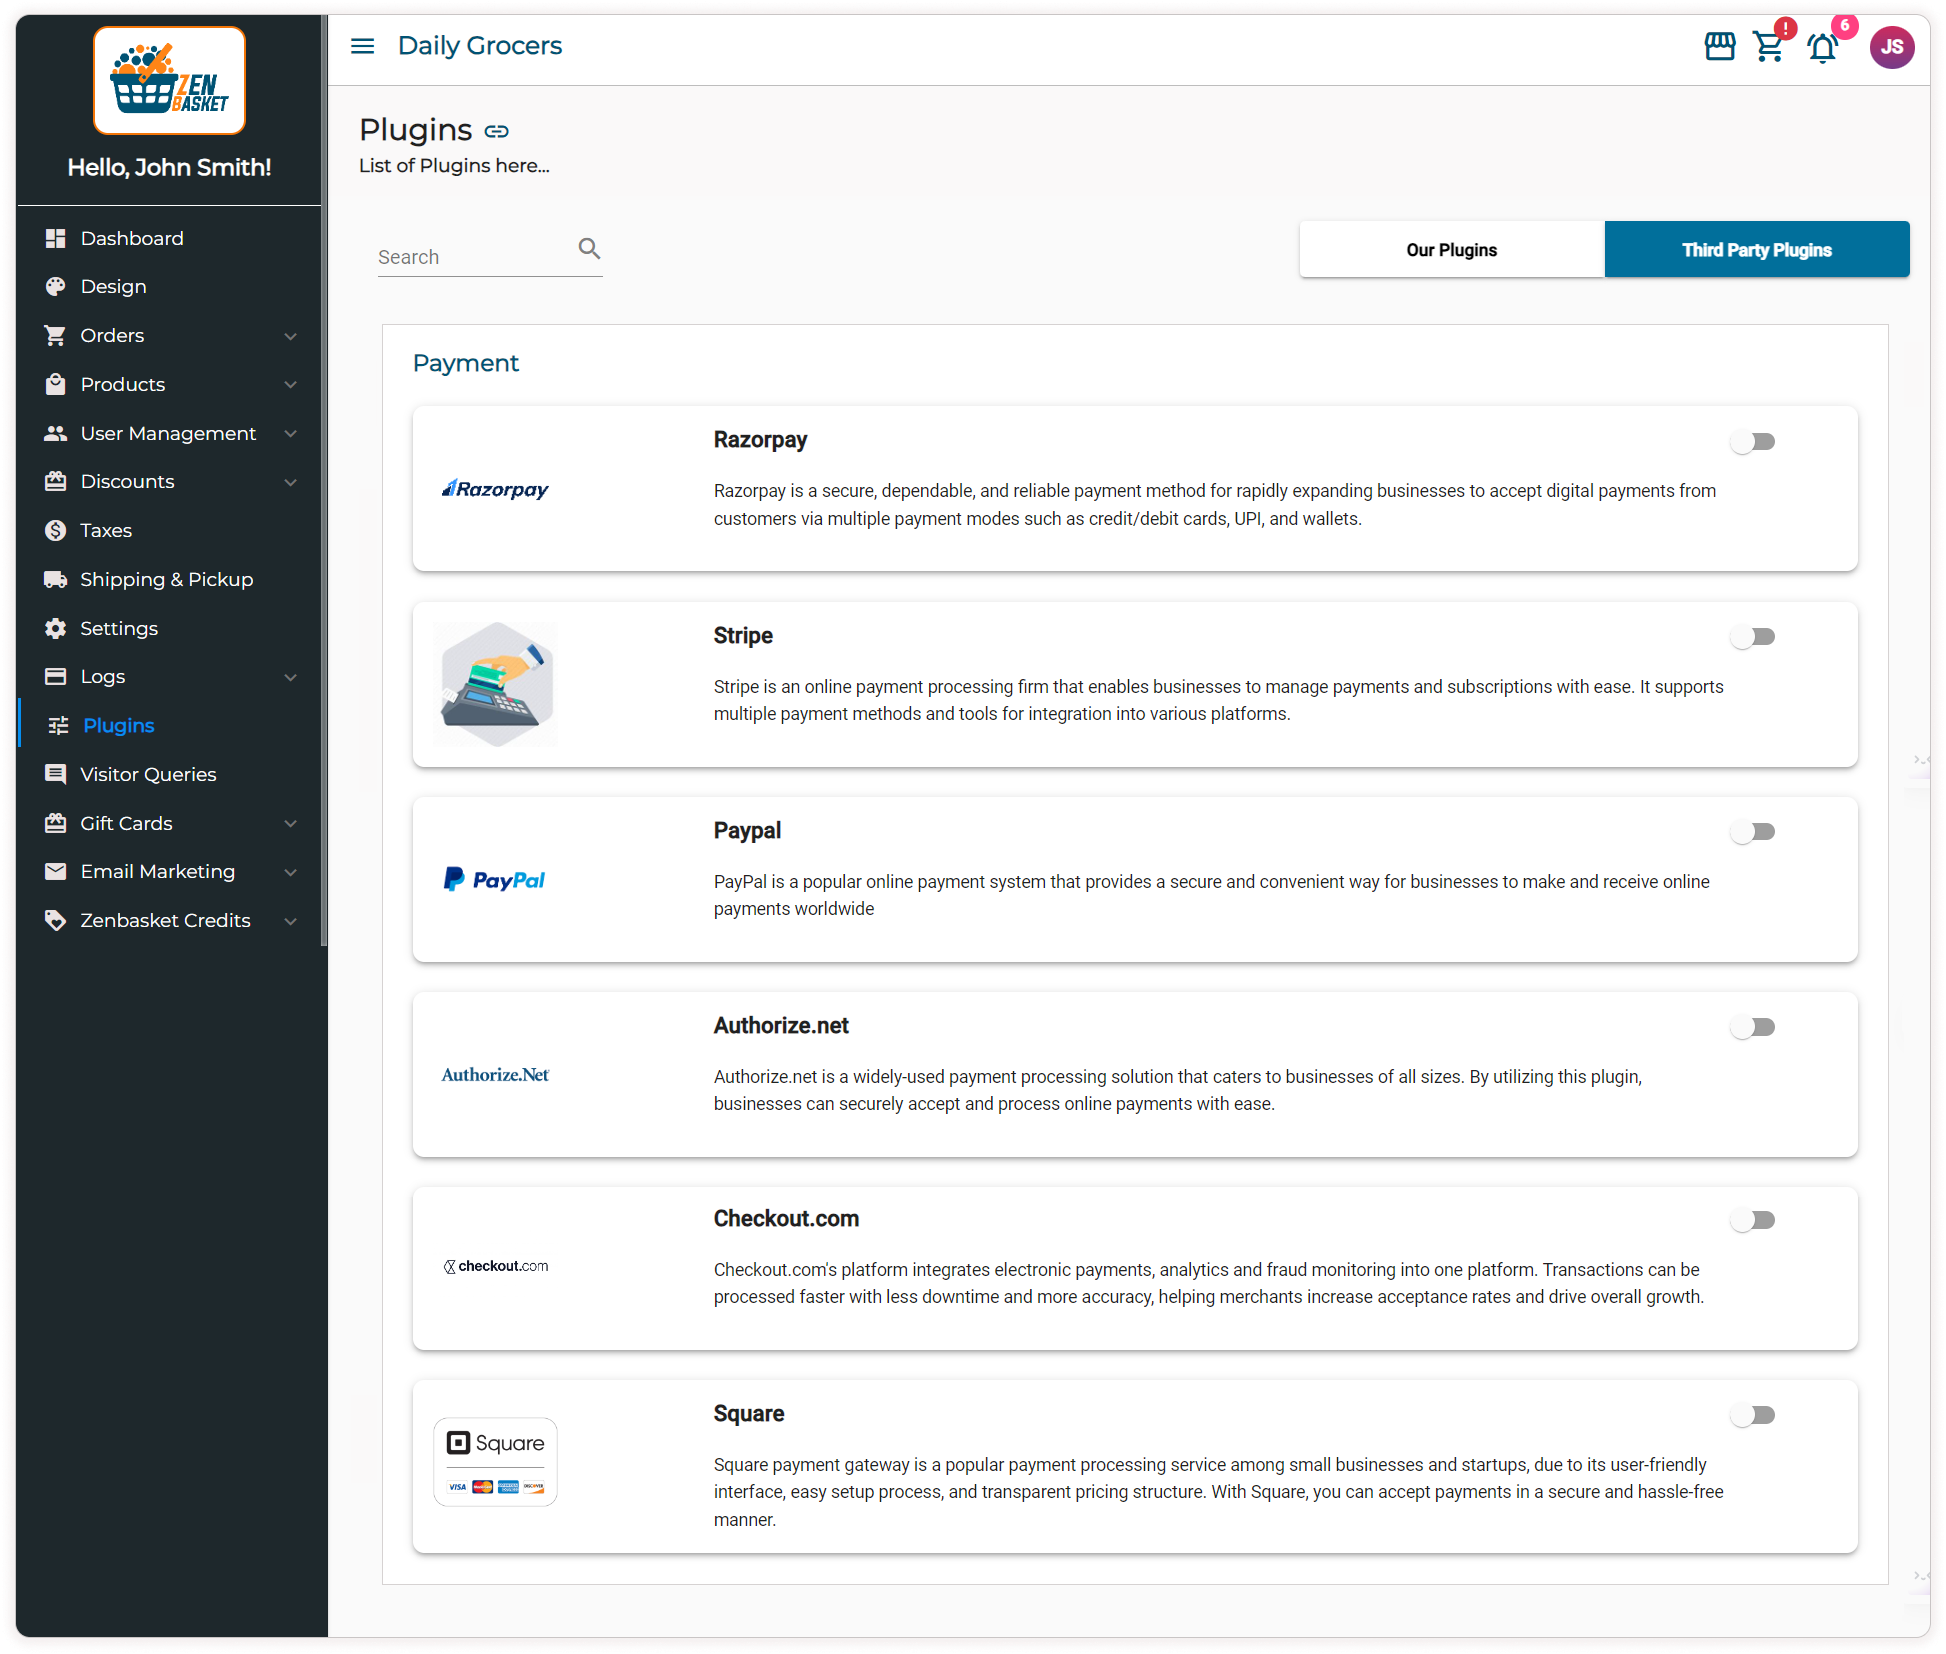This screenshot has height=1654, width=1946.
Task: Open the shopping cart icon
Action: point(1769,47)
